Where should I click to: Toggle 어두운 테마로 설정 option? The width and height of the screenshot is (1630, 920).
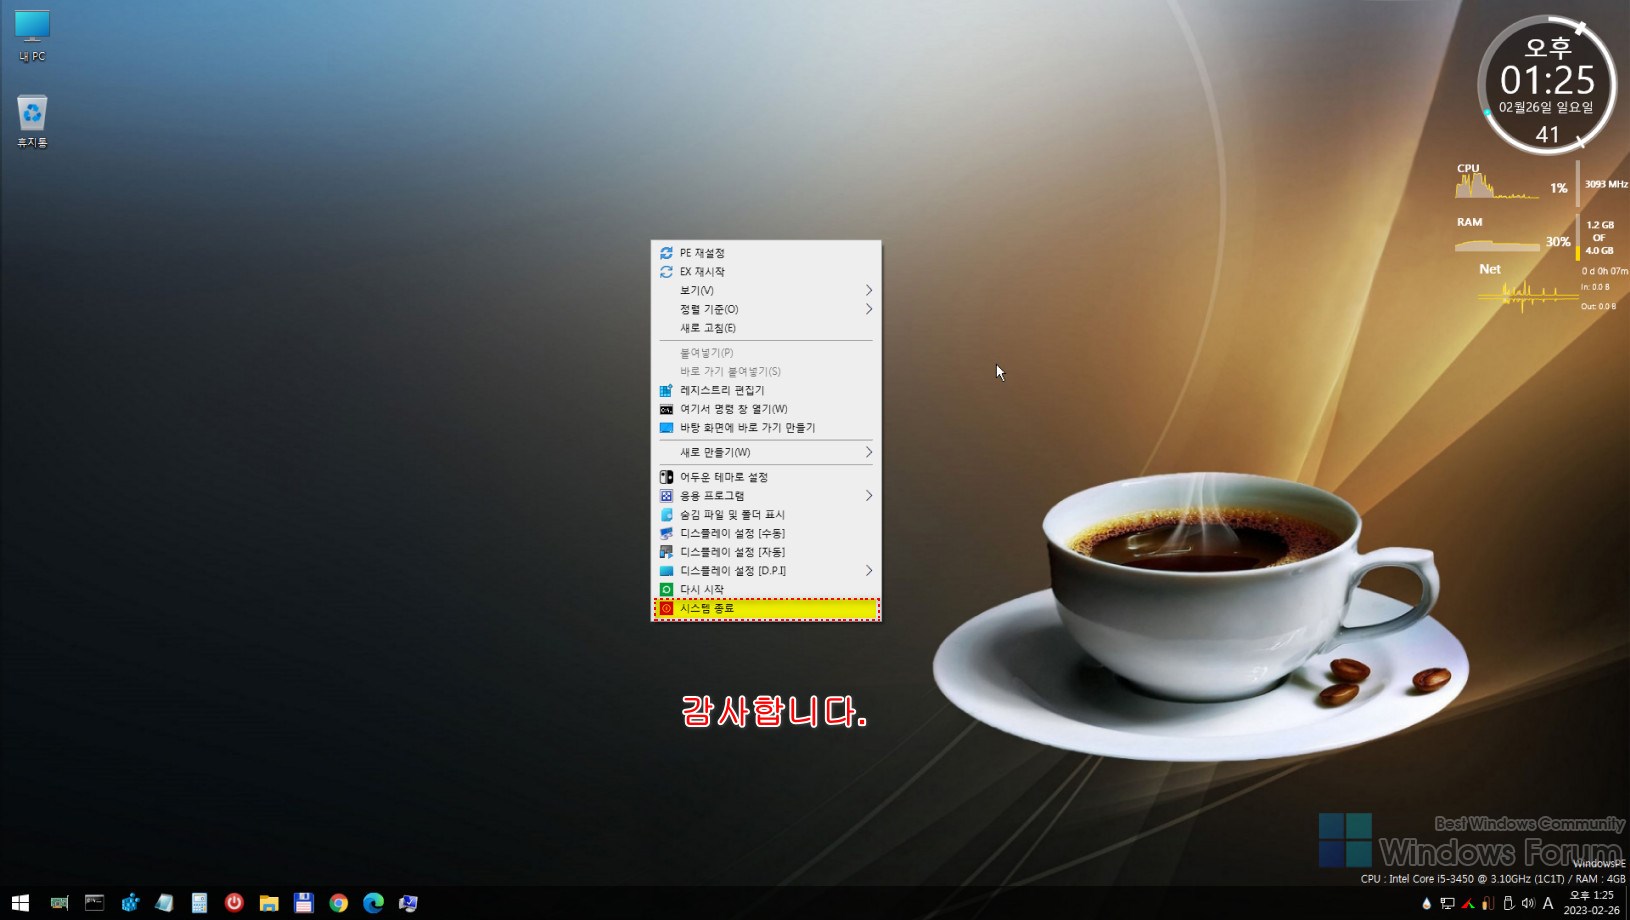coord(766,477)
